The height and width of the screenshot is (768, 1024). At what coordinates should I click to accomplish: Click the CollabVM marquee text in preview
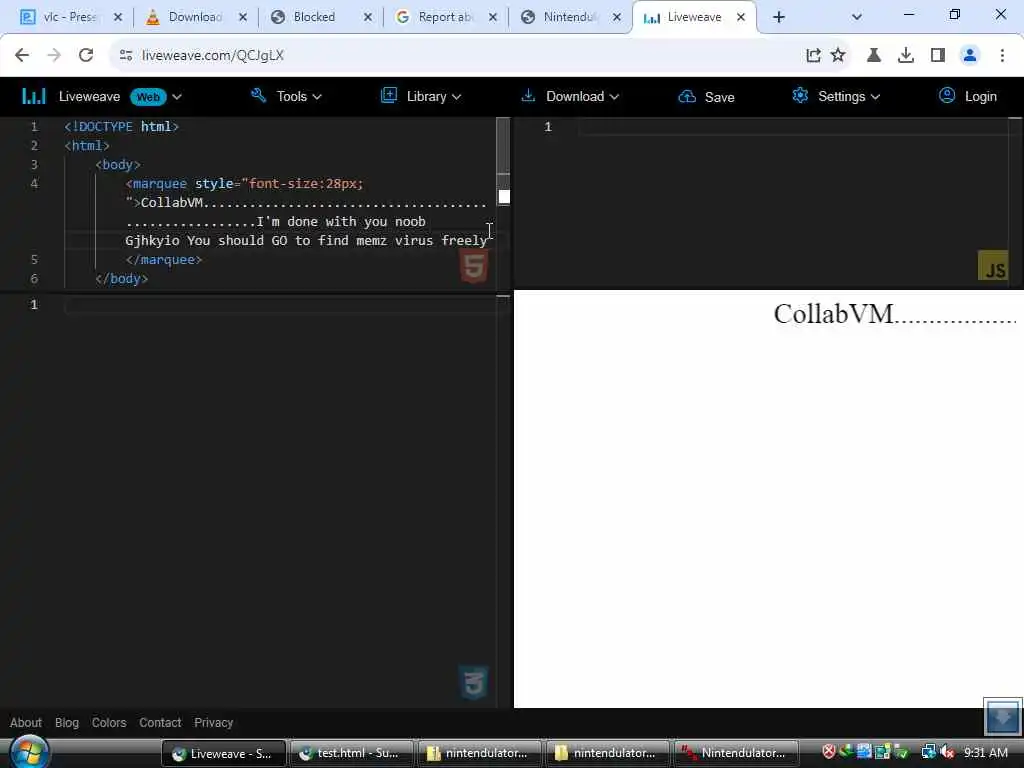[895, 314]
